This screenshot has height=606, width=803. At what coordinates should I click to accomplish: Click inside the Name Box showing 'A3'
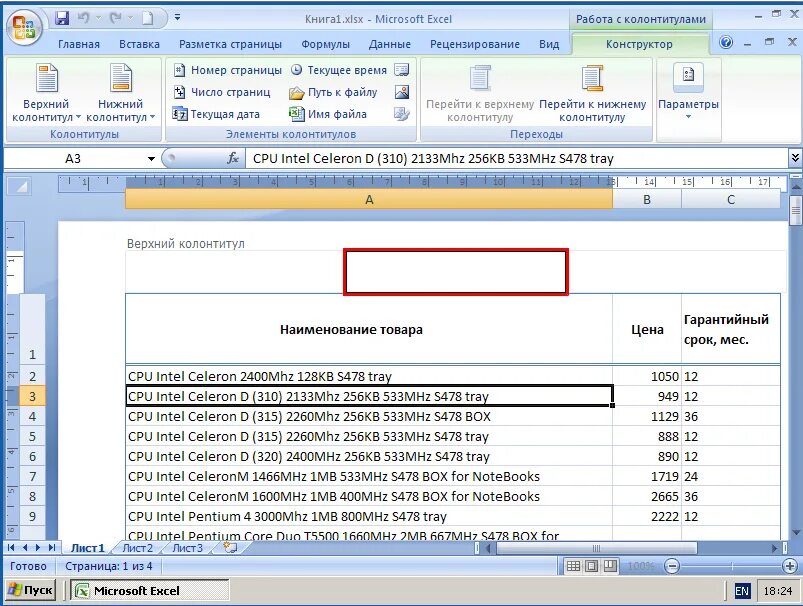coord(74,159)
